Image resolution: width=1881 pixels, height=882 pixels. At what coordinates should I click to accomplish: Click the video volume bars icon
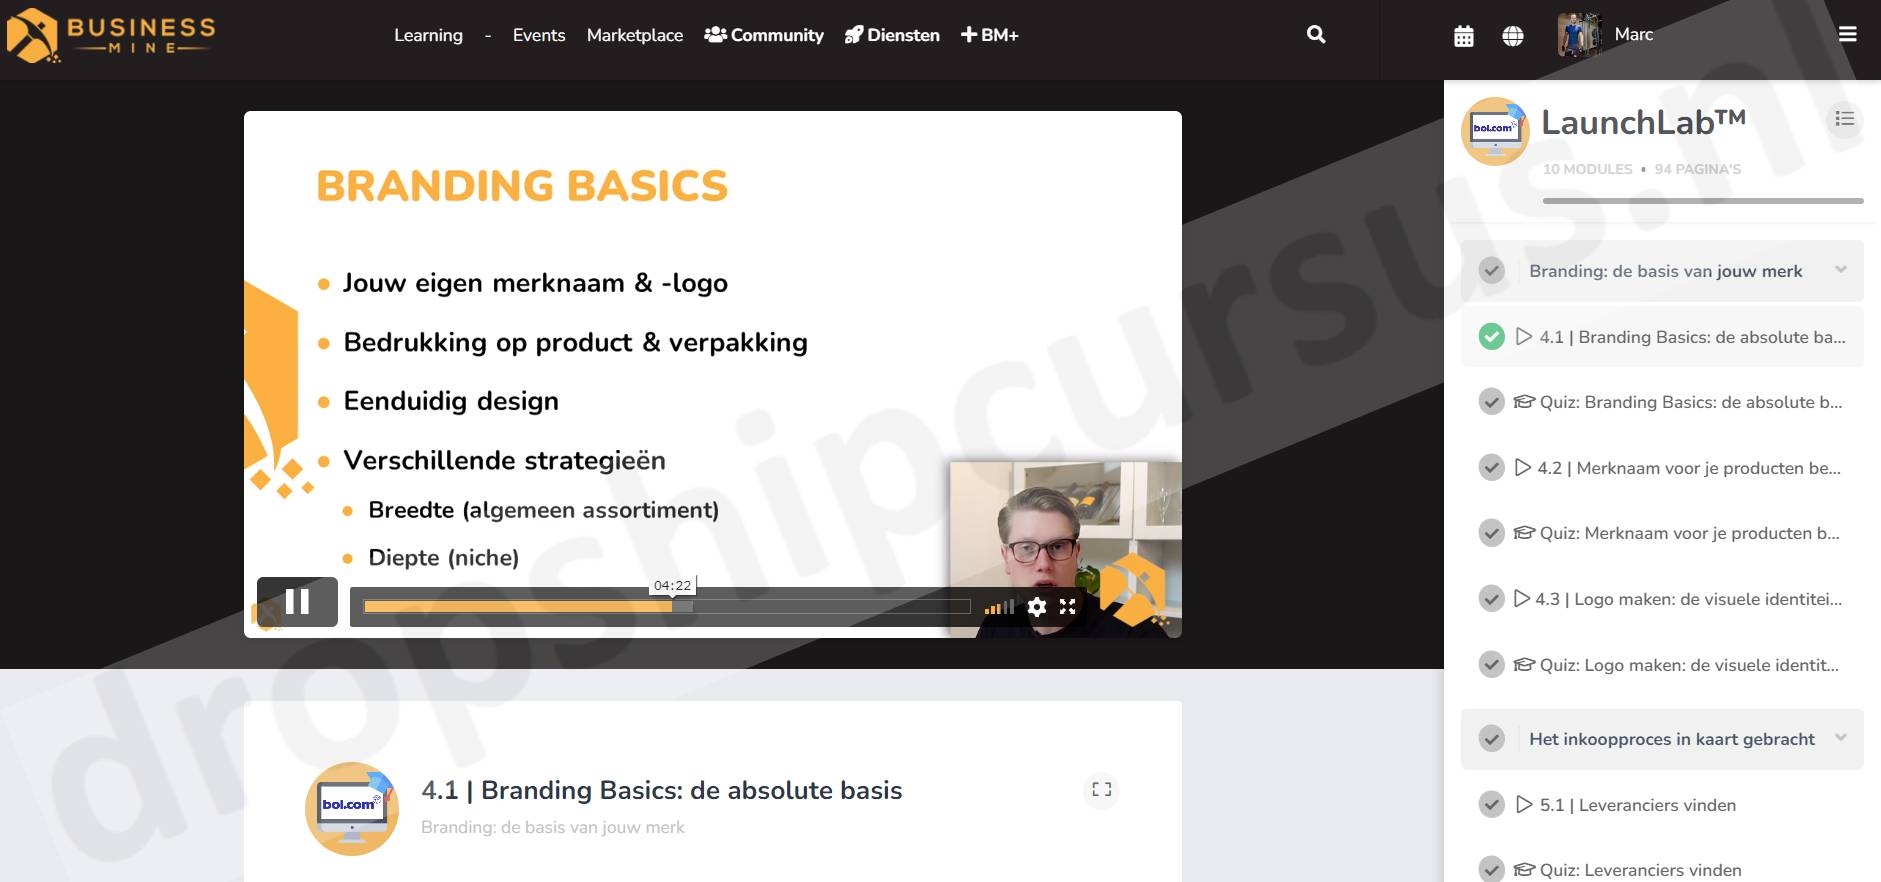[998, 607]
